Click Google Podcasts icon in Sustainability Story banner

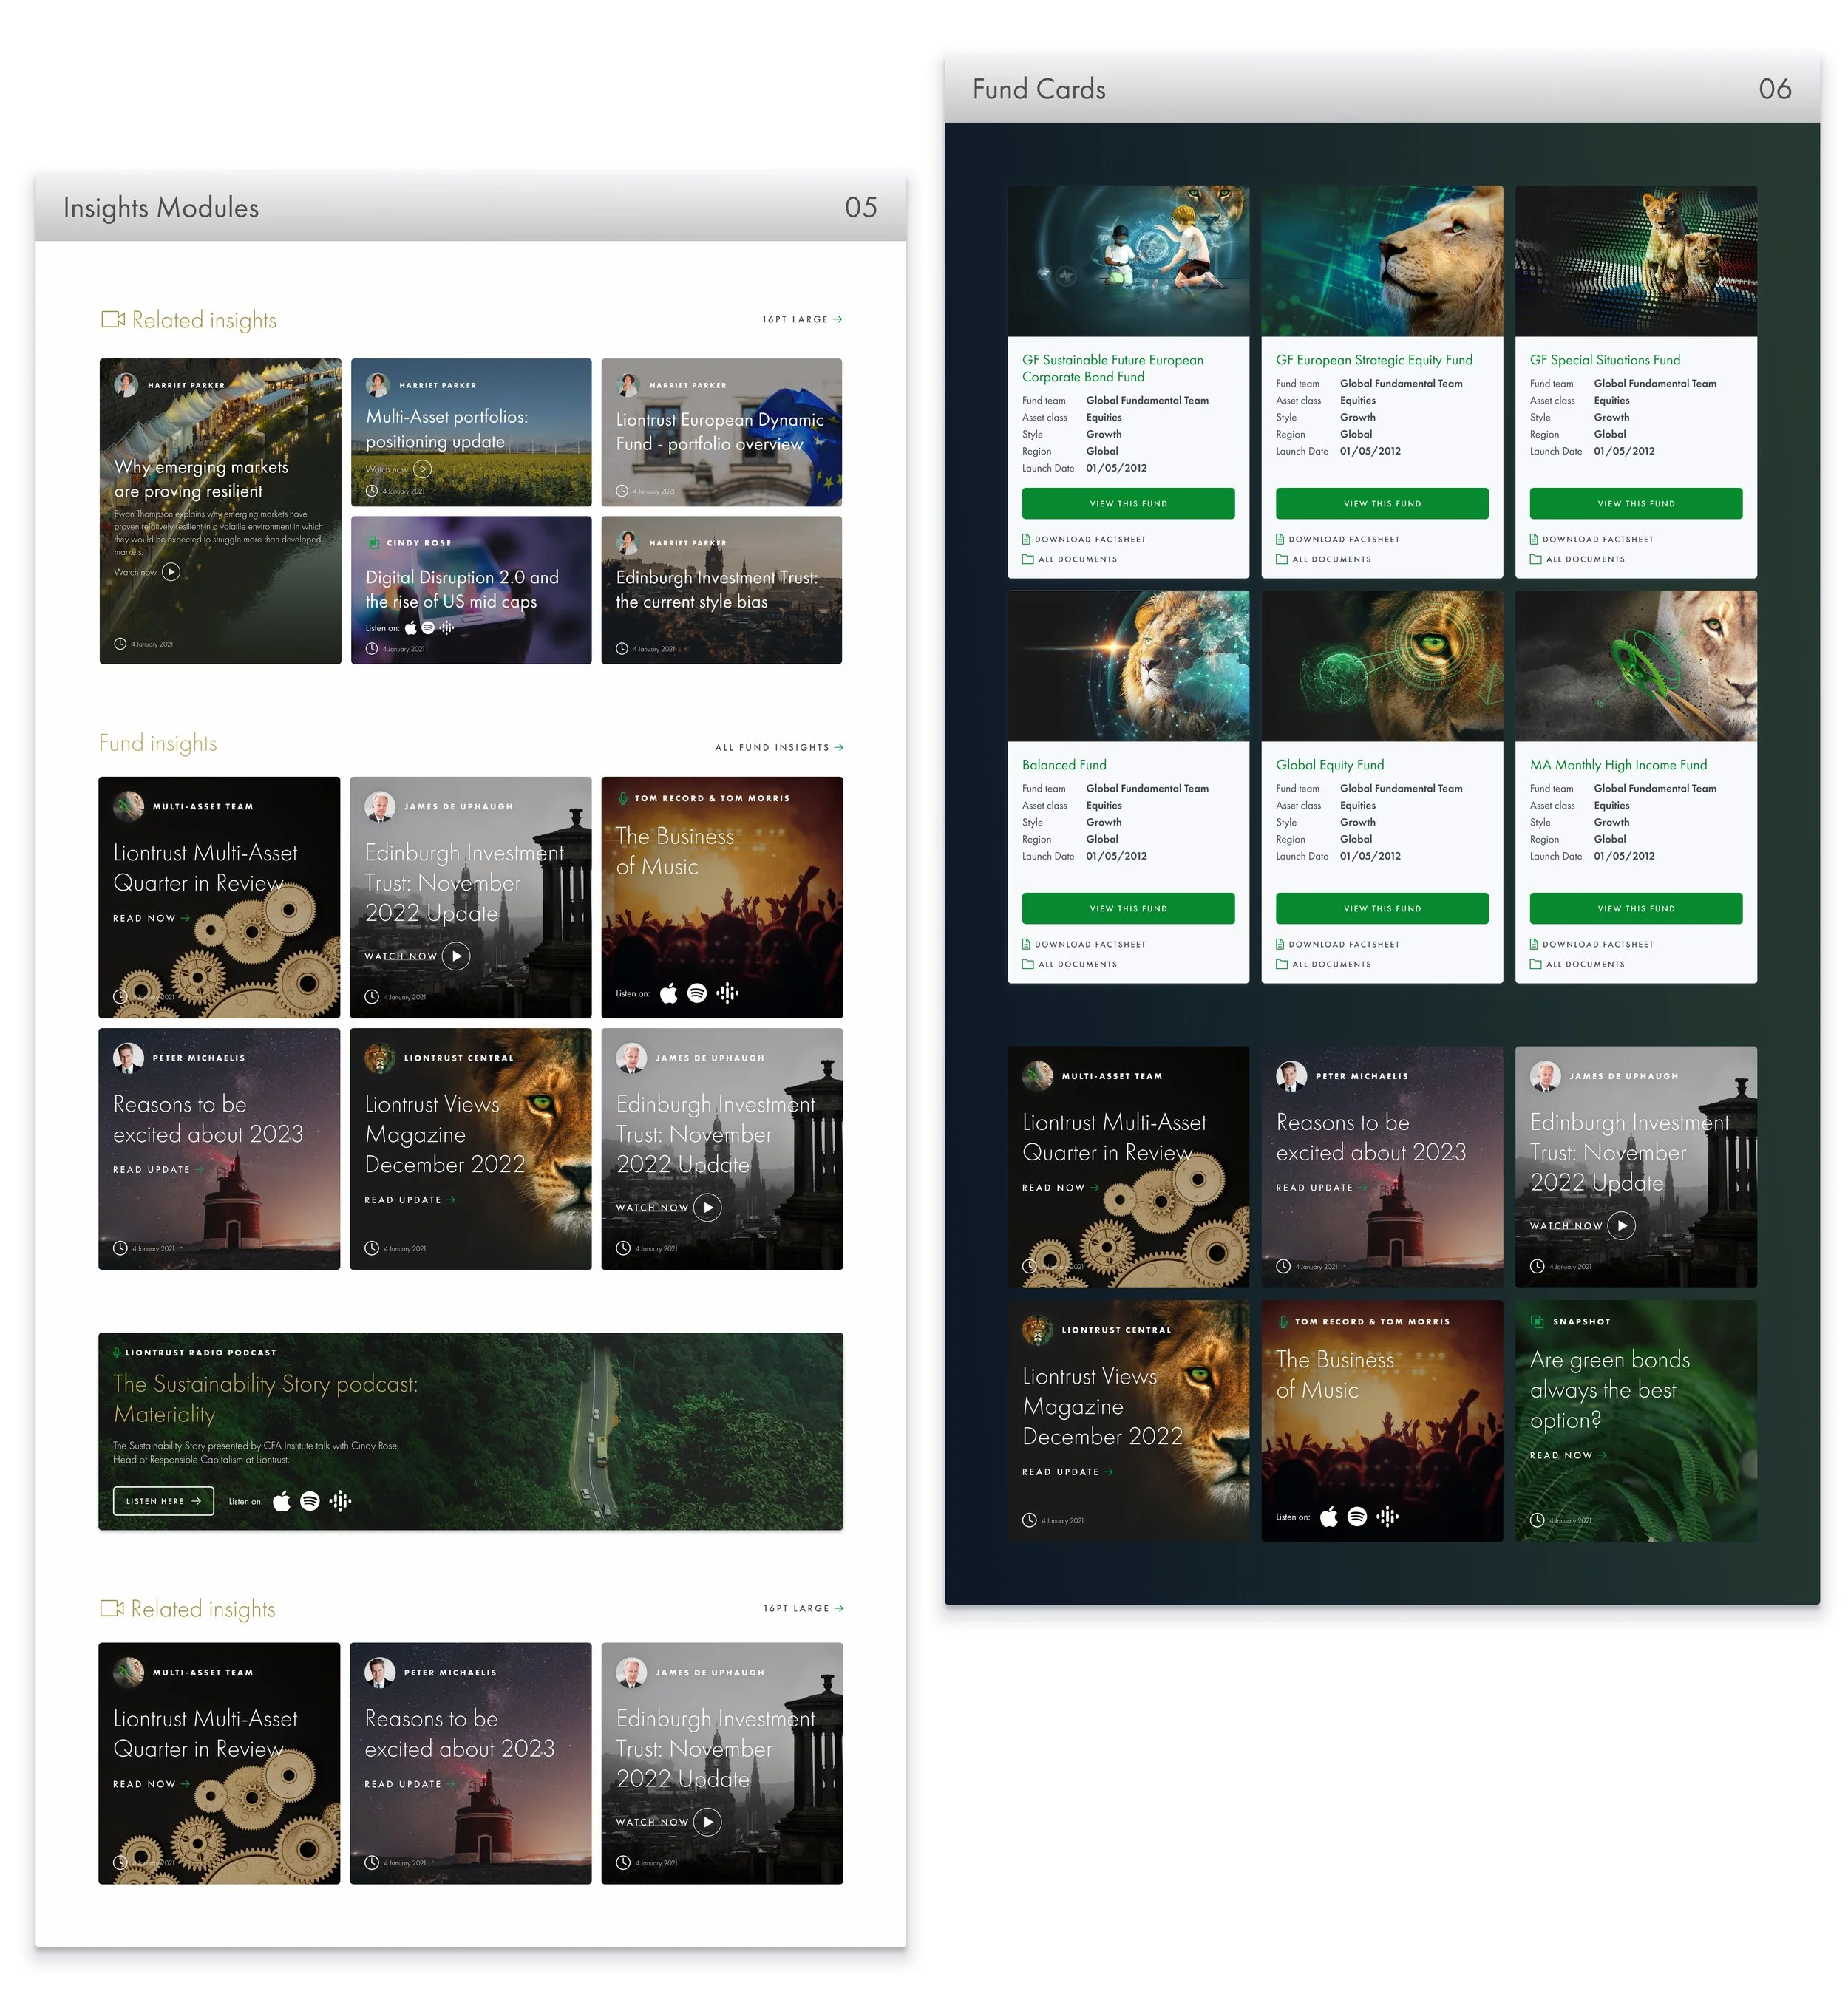point(340,1501)
